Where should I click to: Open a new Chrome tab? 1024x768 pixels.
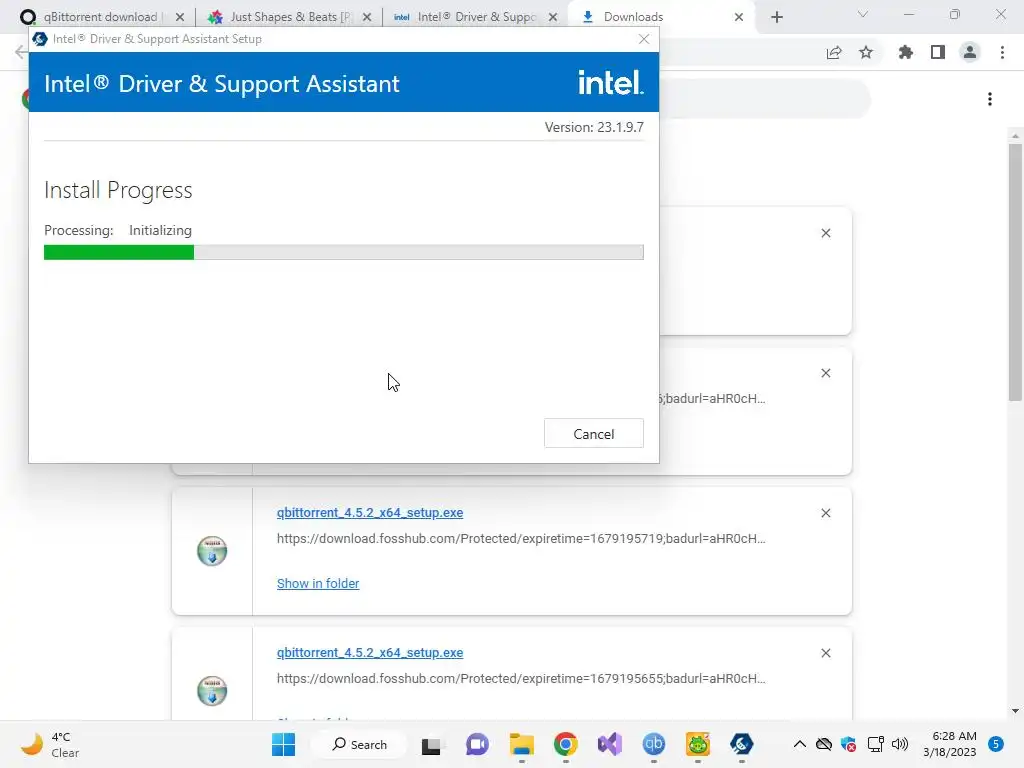coord(776,17)
